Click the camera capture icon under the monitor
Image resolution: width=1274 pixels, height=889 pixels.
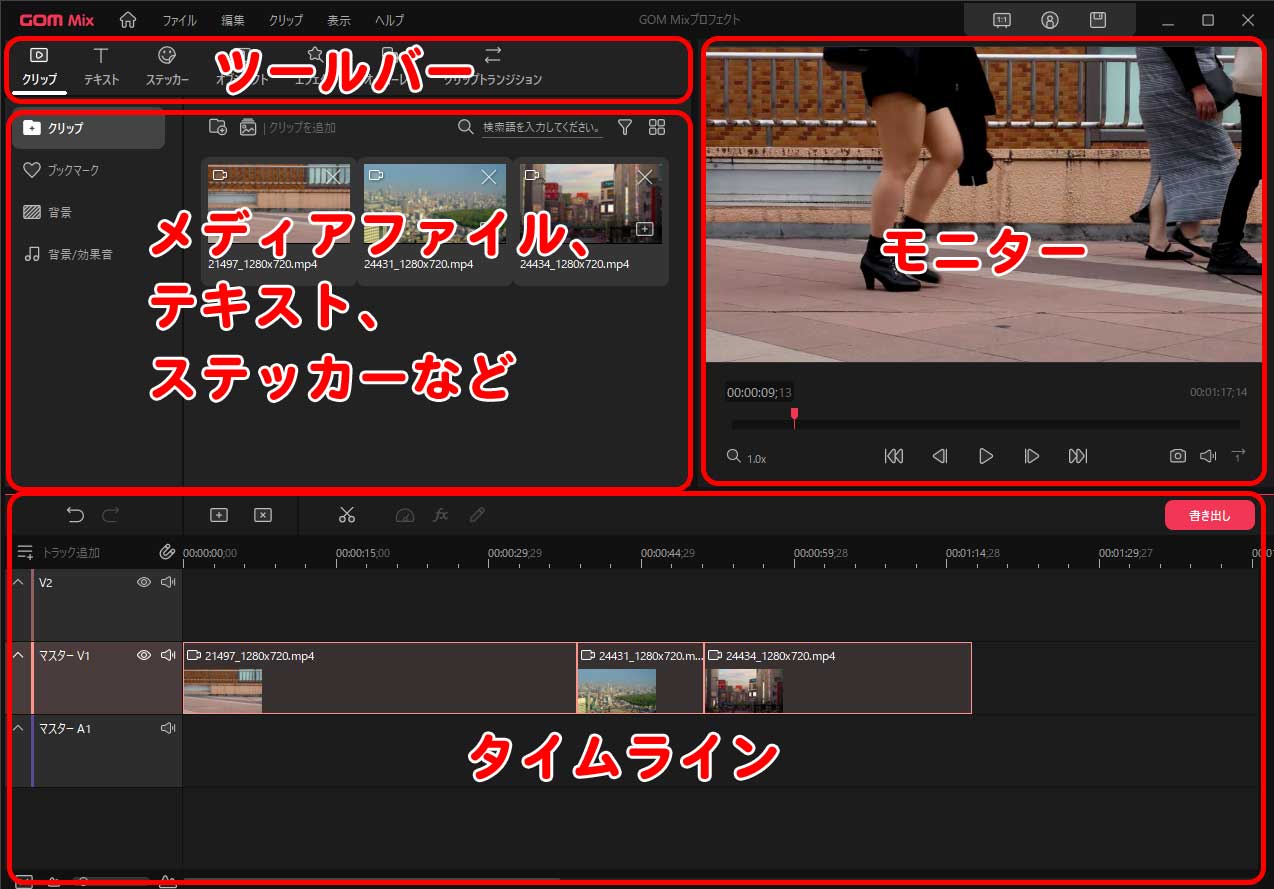point(1177,456)
